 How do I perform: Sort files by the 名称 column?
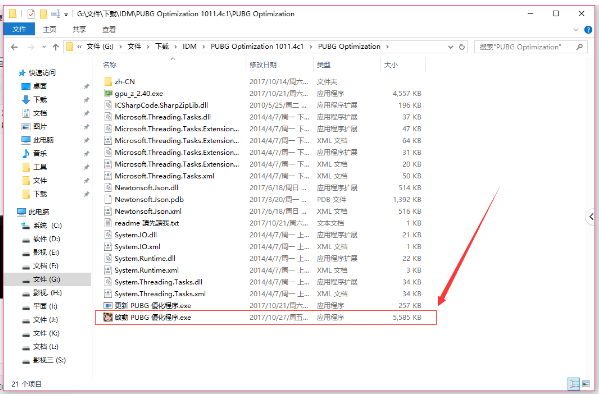pos(110,65)
